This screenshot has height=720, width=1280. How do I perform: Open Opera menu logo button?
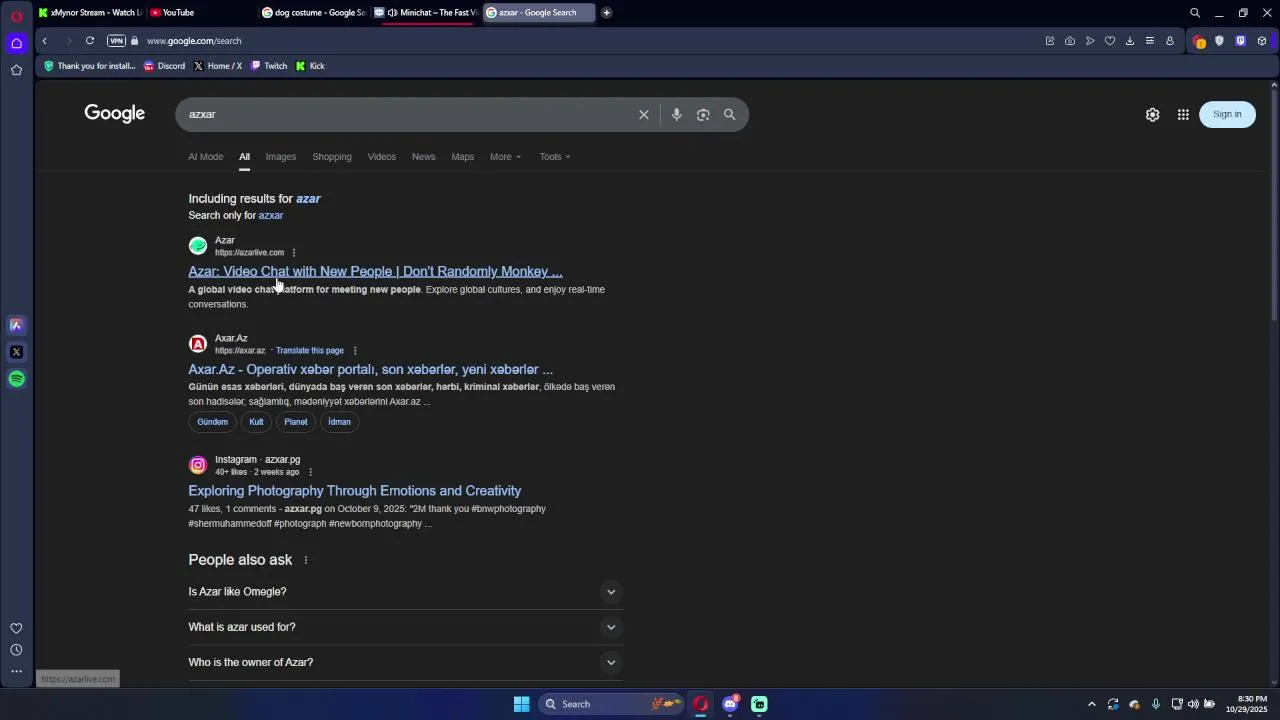pos(17,16)
